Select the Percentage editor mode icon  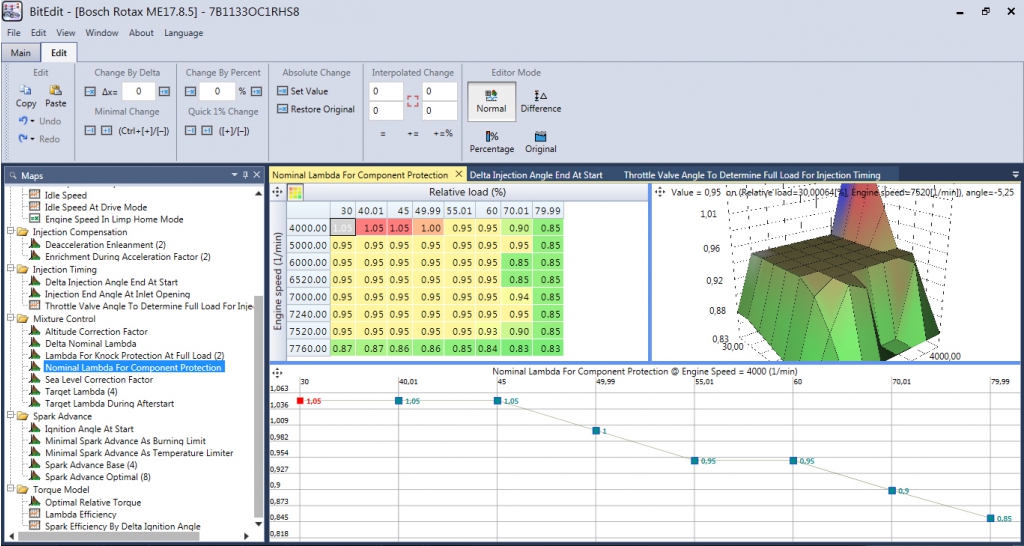(492, 136)
